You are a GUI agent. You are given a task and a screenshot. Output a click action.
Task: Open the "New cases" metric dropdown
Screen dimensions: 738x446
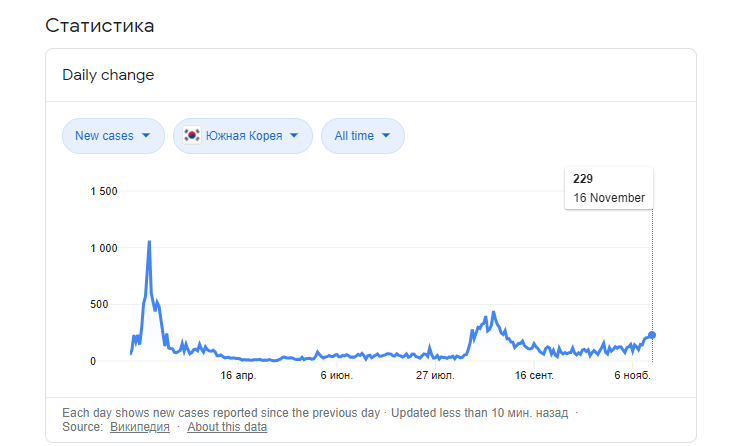point(112,136)
